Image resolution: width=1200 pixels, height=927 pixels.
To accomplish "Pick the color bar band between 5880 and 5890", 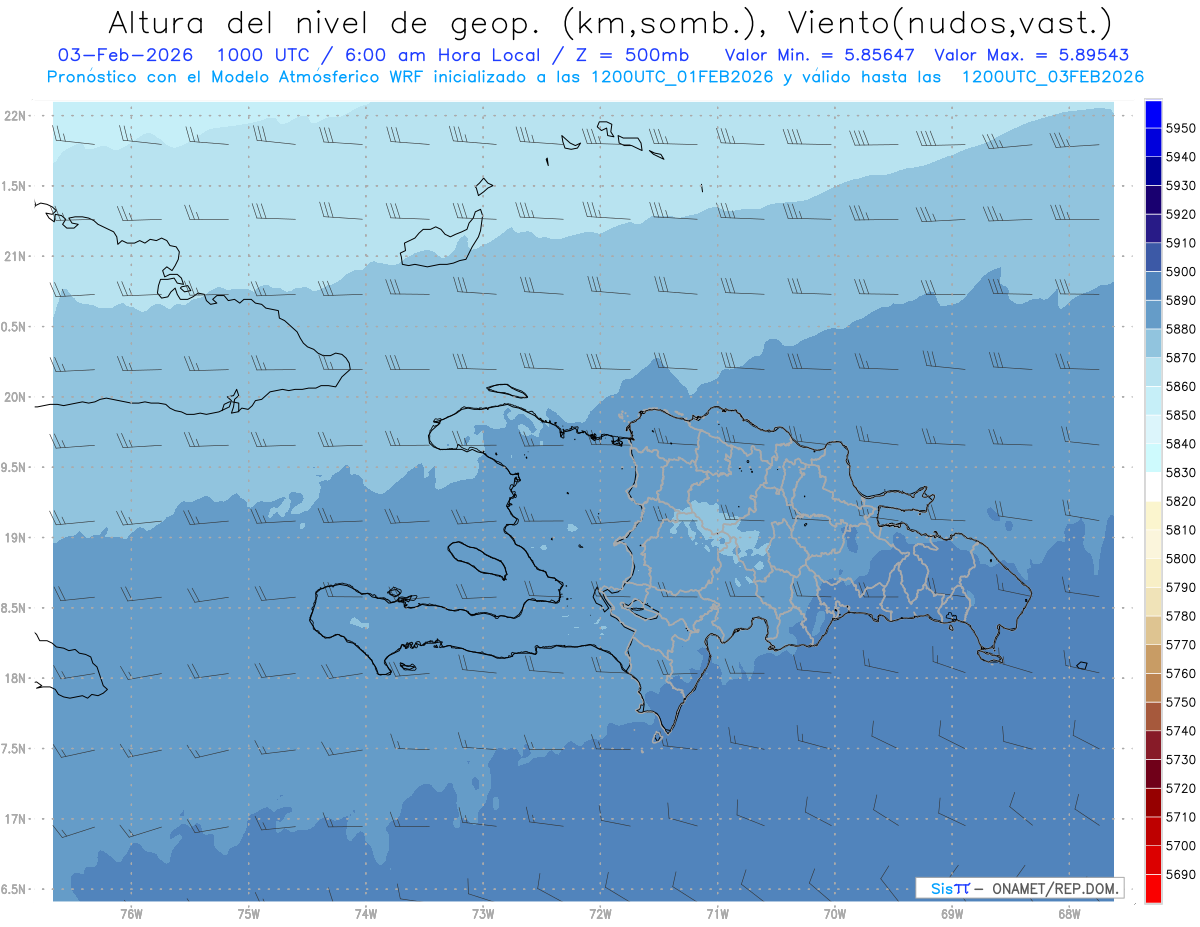I will pyautogui.click(x=1152, y=314).
